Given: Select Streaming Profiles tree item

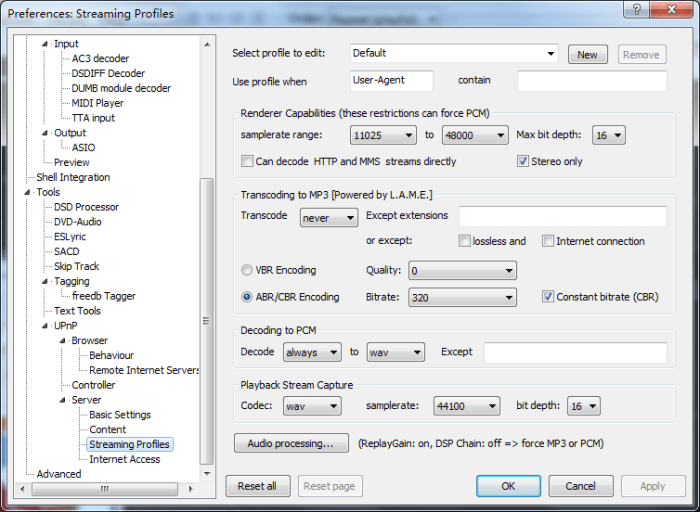Looking at the screenshot, I should 129,445.
